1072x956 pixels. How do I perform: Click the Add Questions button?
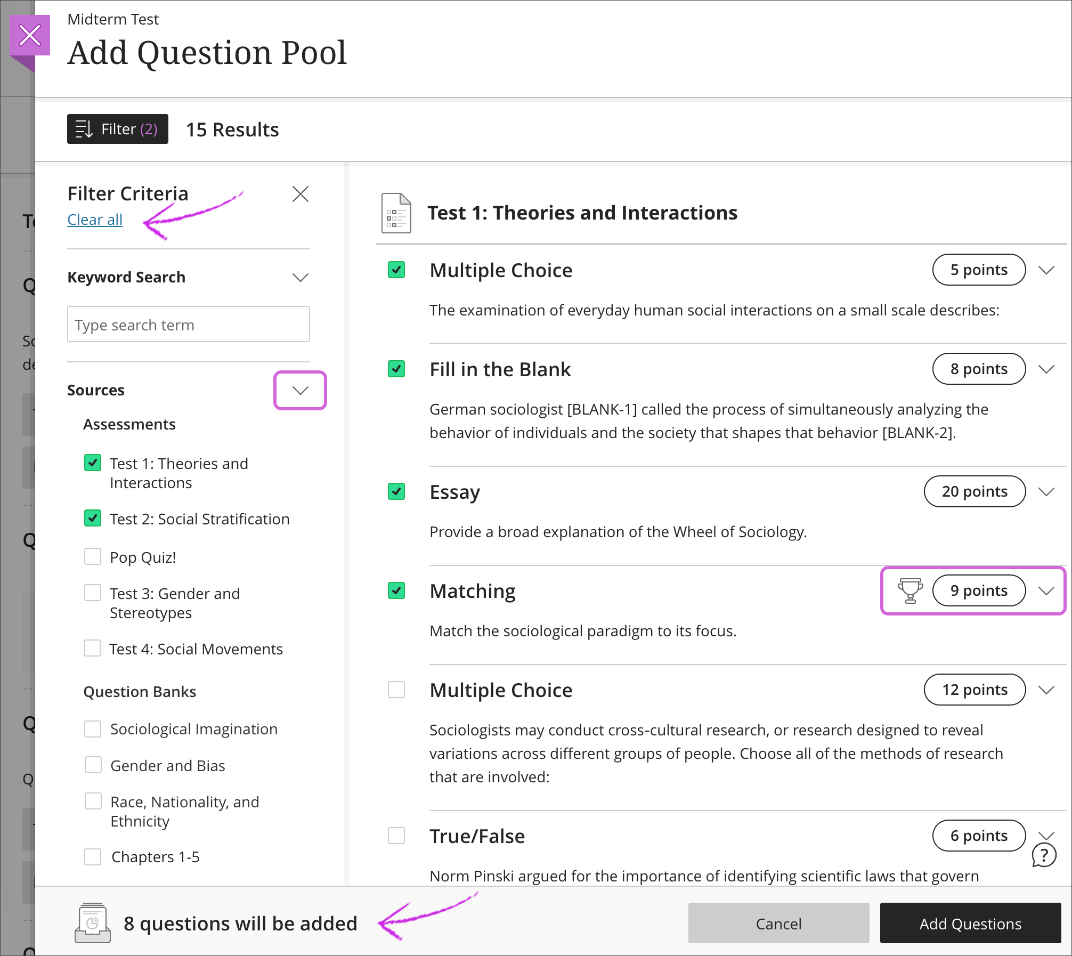pos(970,923)
